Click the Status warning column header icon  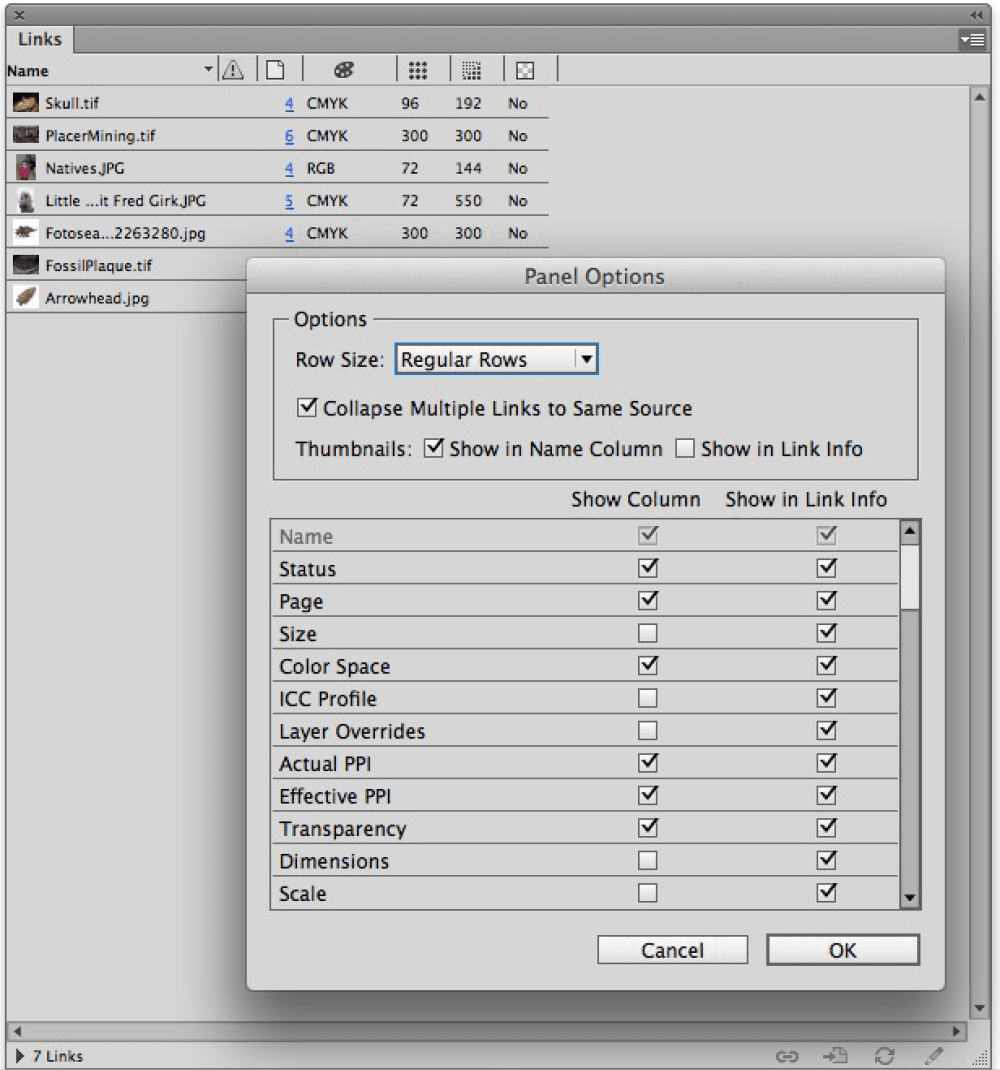pyautogui.click(x=232, y=70)
